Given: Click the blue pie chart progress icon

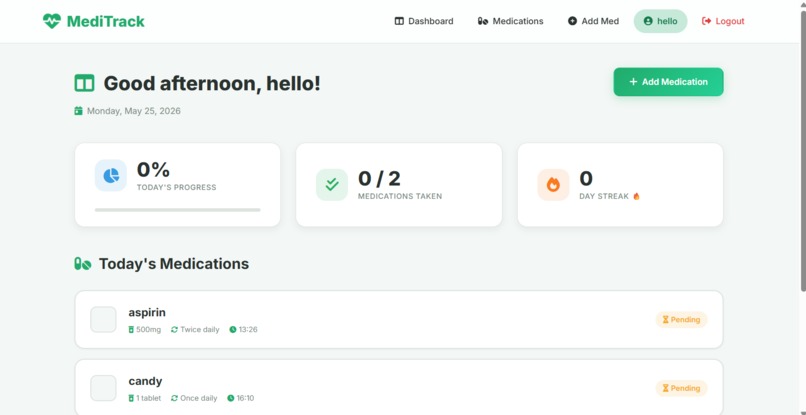Looking at the screenshot, I should click(111, 175).
